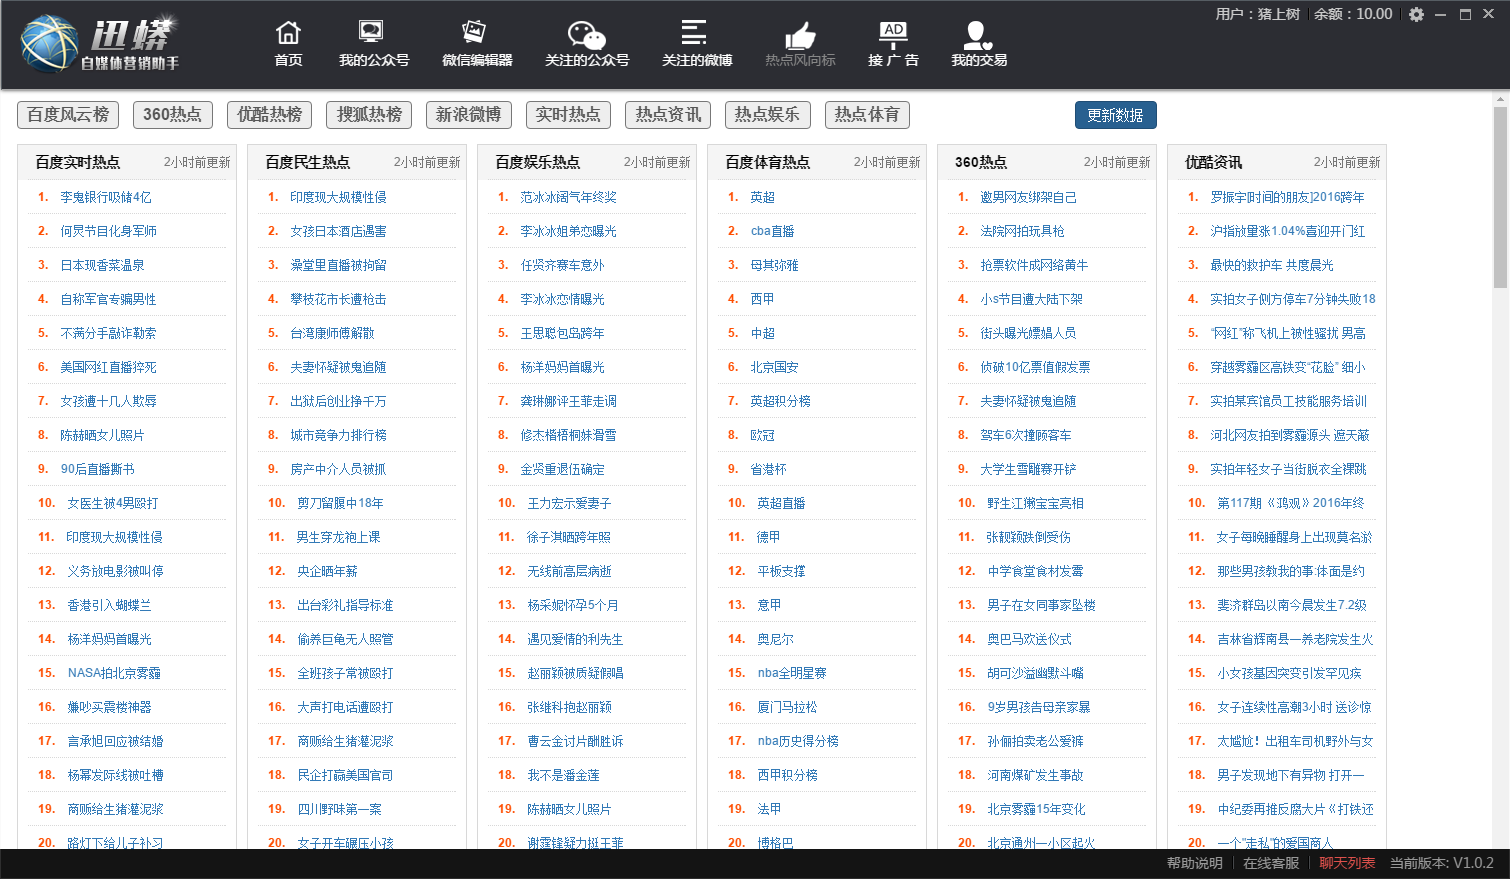This screenshot has width=1510, height=879.
Task: Switch to 热点娱乐 tab
Action: pyautogui.click(x=767, y=115)
